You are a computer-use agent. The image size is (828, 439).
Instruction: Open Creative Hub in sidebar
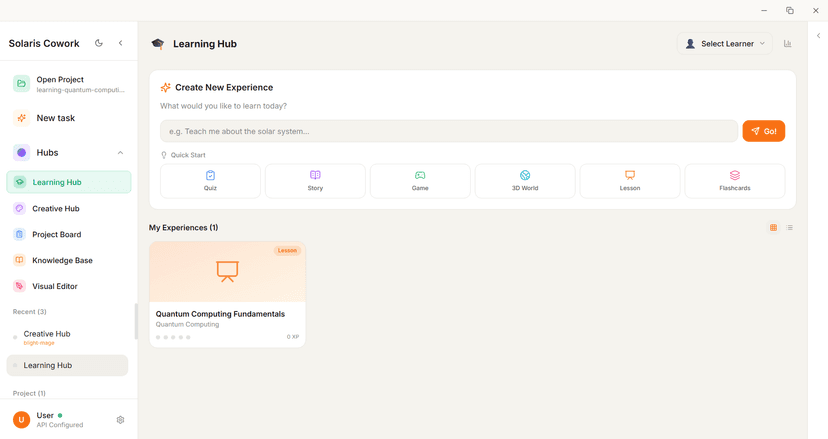(69, 209)
